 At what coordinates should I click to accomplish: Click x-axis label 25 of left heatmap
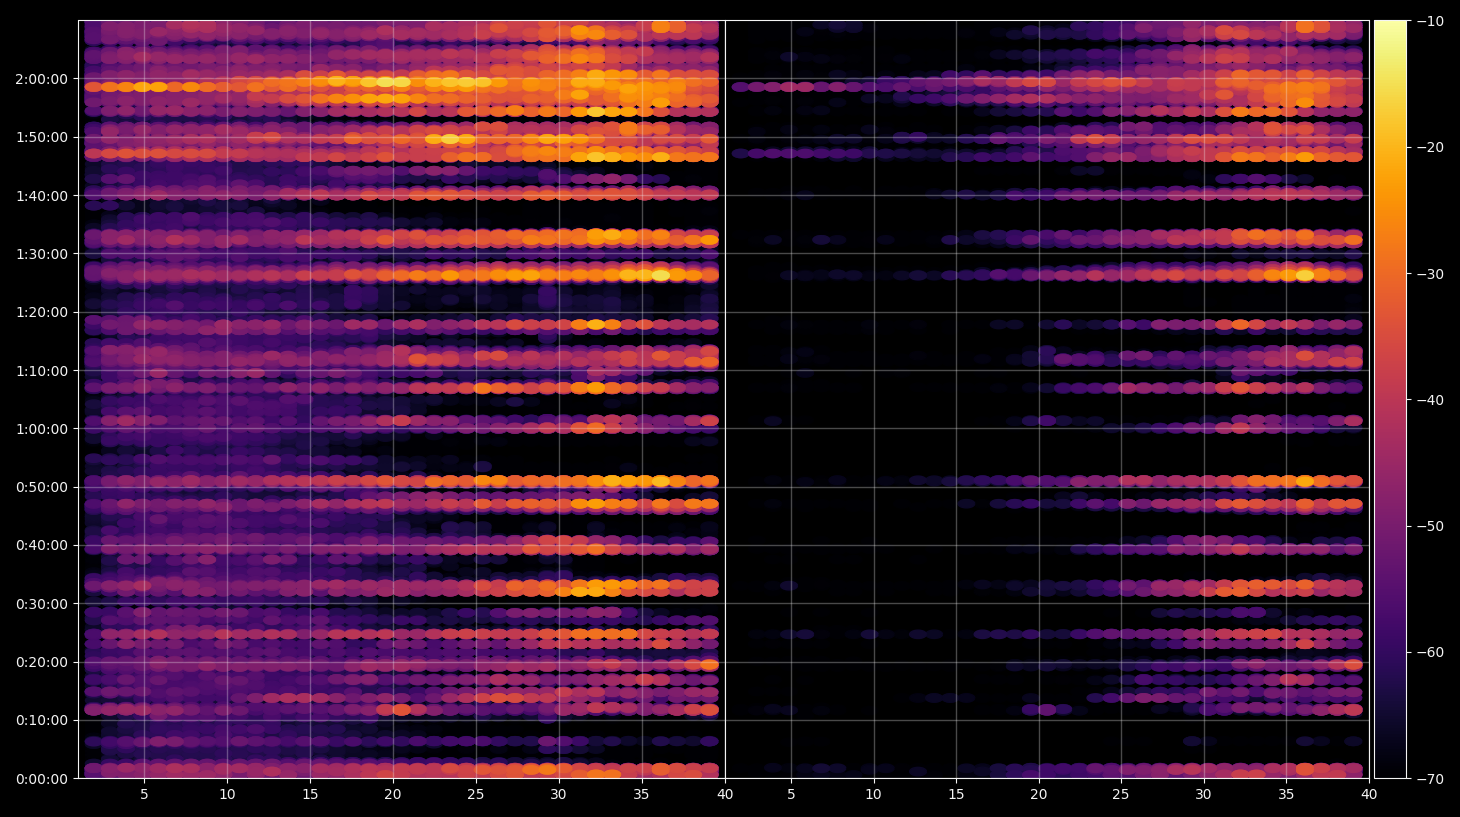pos(476,795)
